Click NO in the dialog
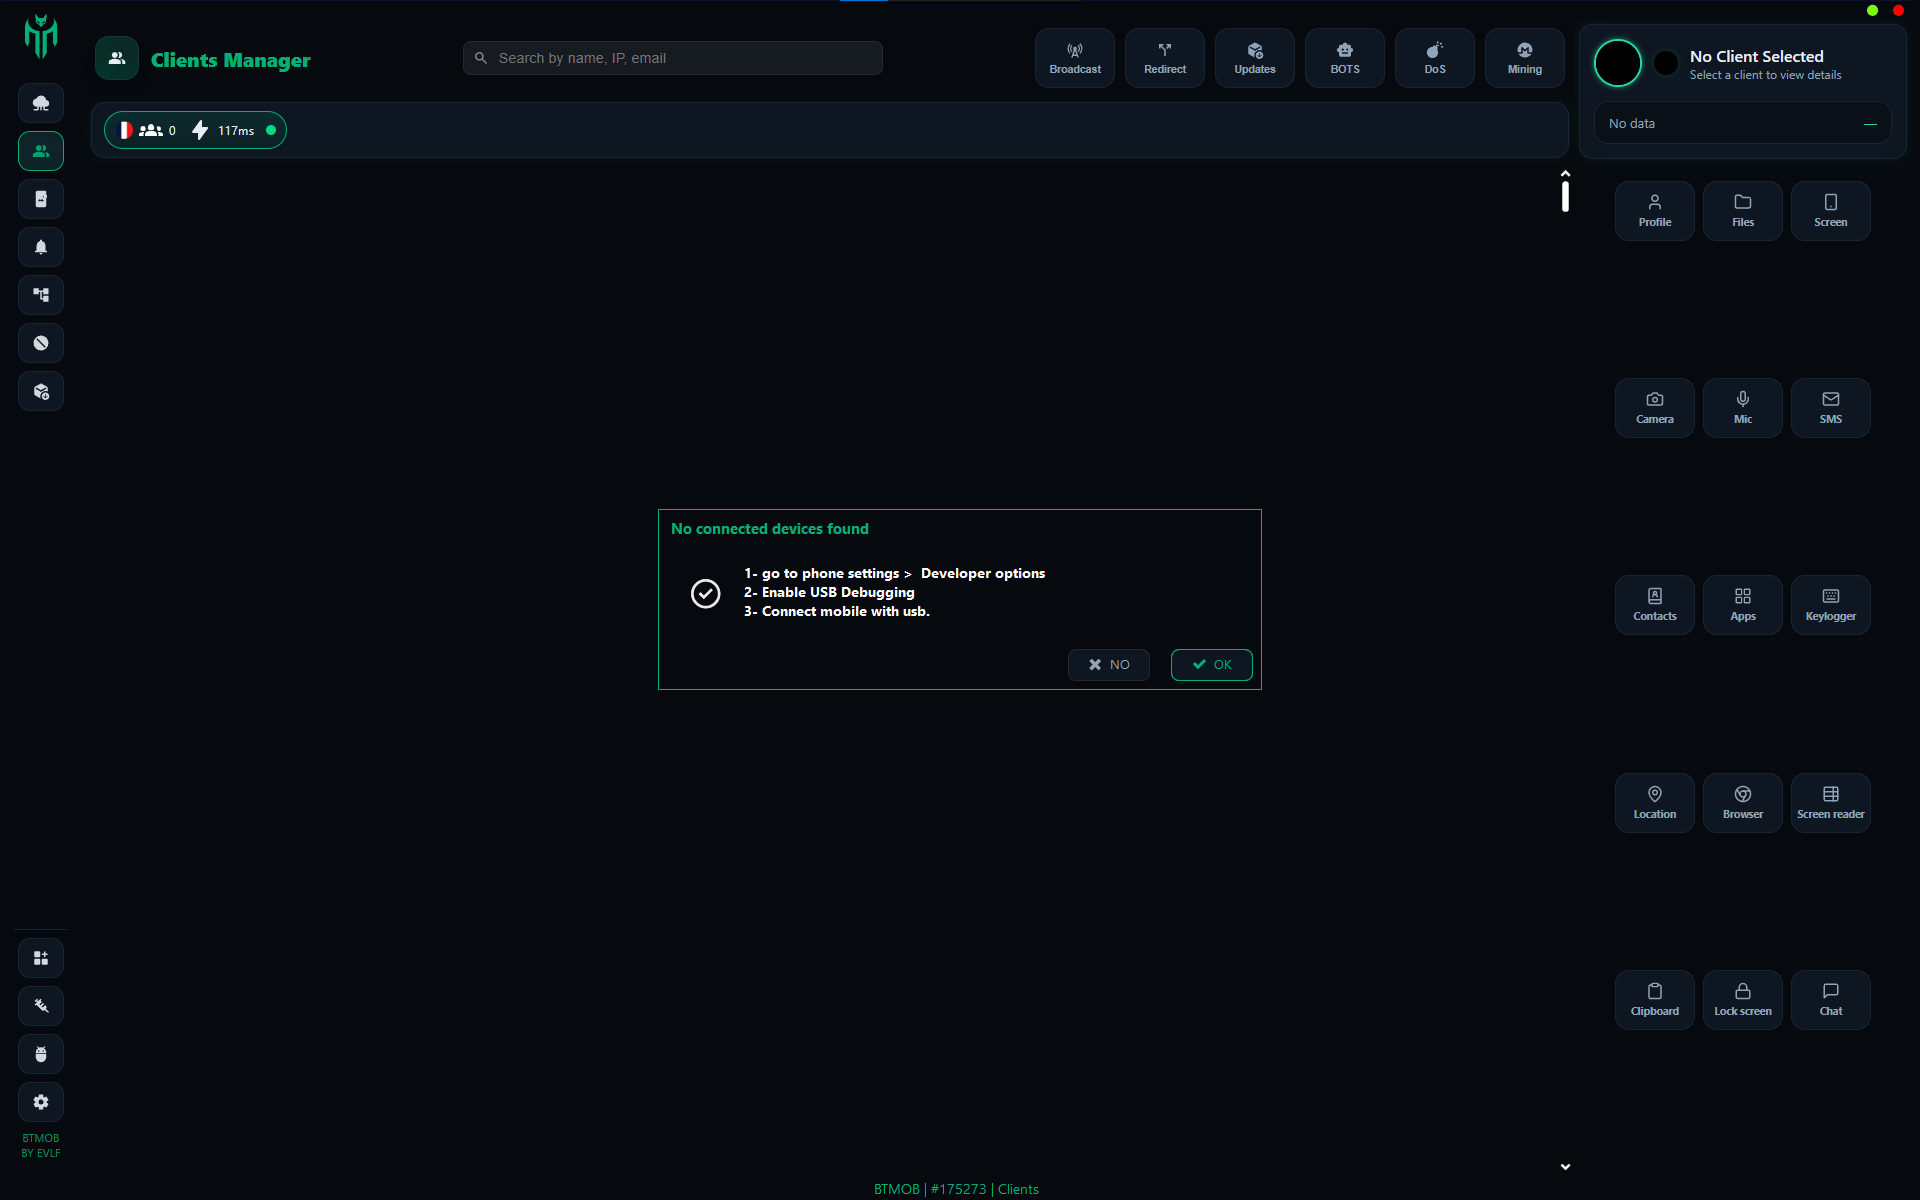Viewport: 1920px width, 1200px height. [1108, 665]
